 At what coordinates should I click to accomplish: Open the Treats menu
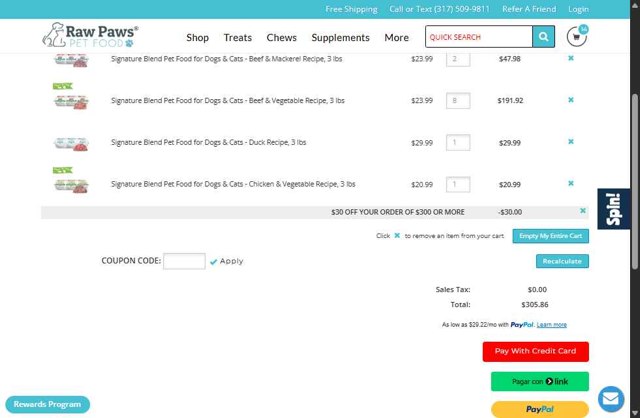(238, 38)
